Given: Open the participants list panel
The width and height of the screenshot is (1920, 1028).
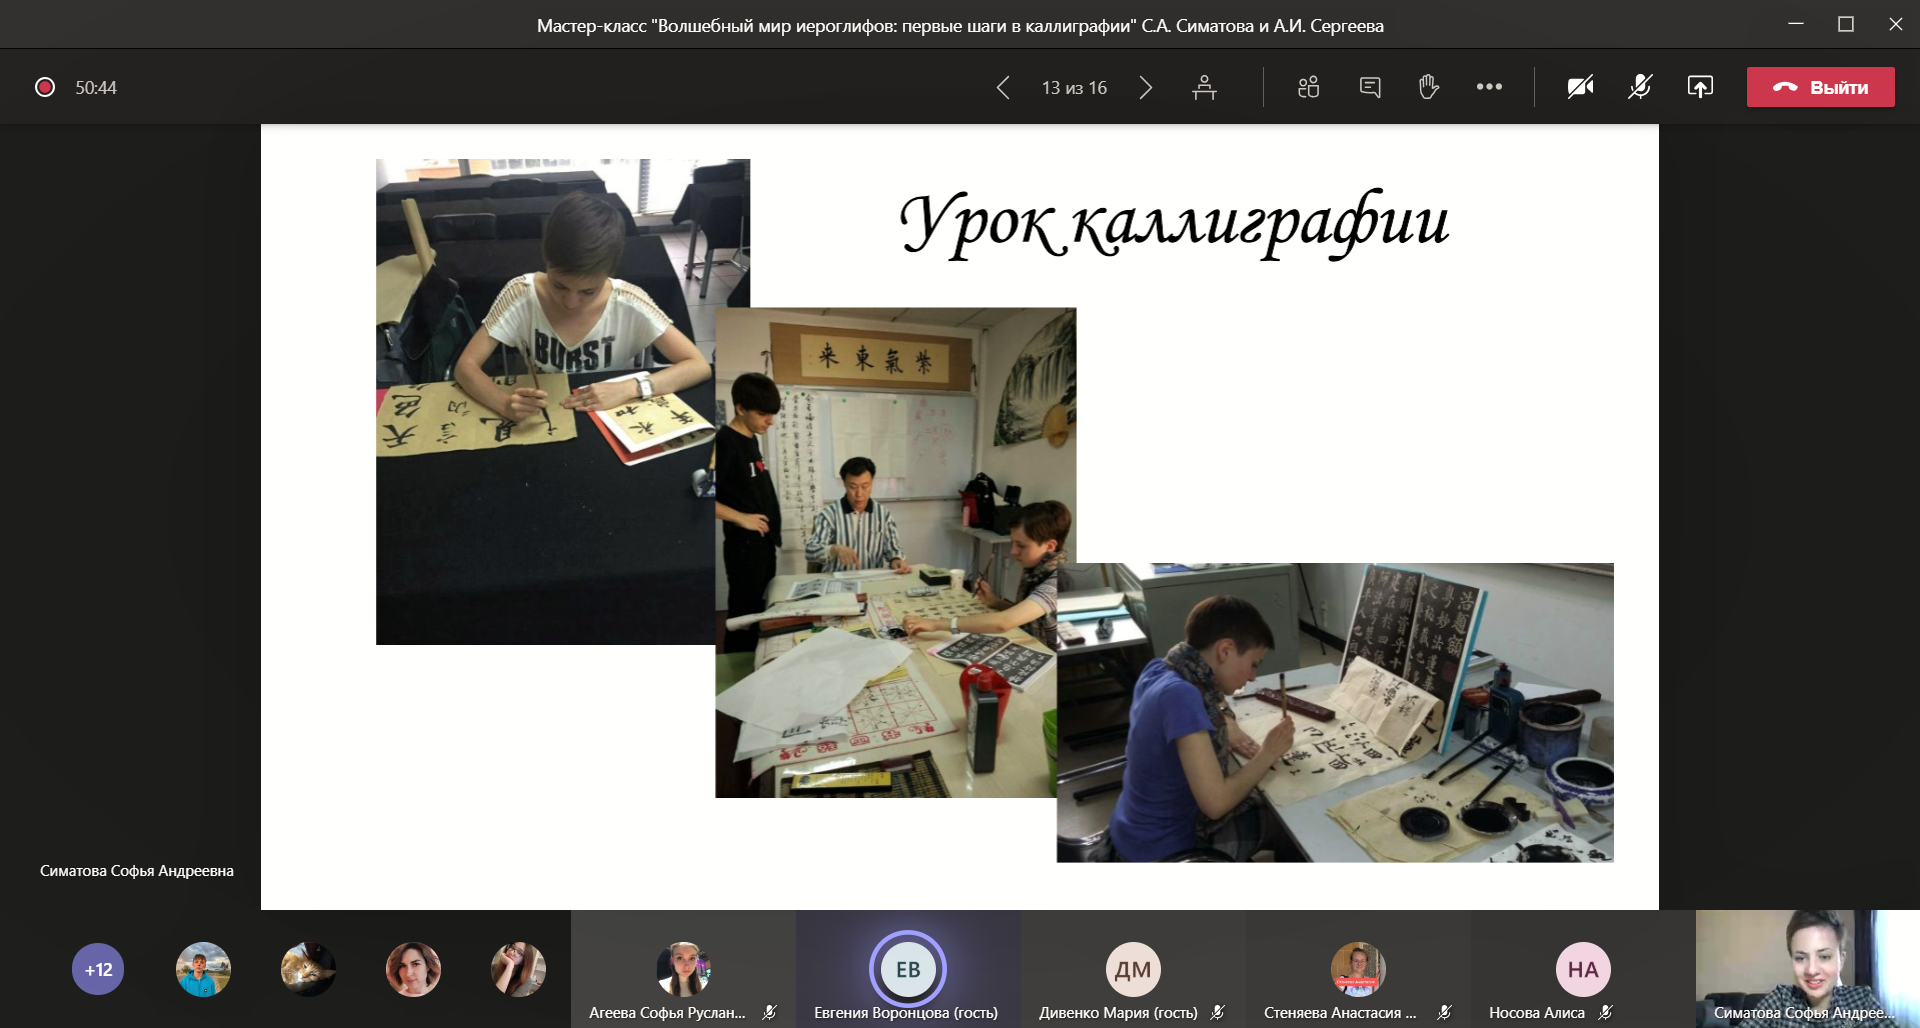Looking at the screenshot, I should click(1307, 87).
